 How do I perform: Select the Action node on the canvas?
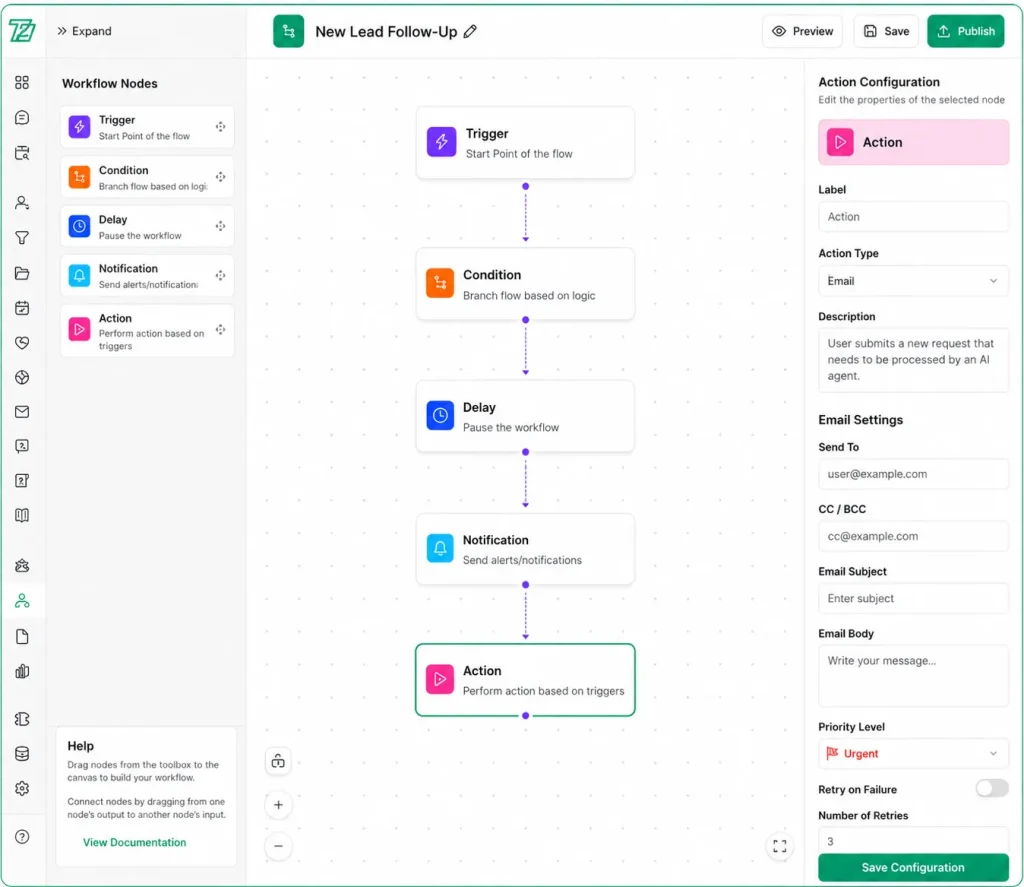525,680
